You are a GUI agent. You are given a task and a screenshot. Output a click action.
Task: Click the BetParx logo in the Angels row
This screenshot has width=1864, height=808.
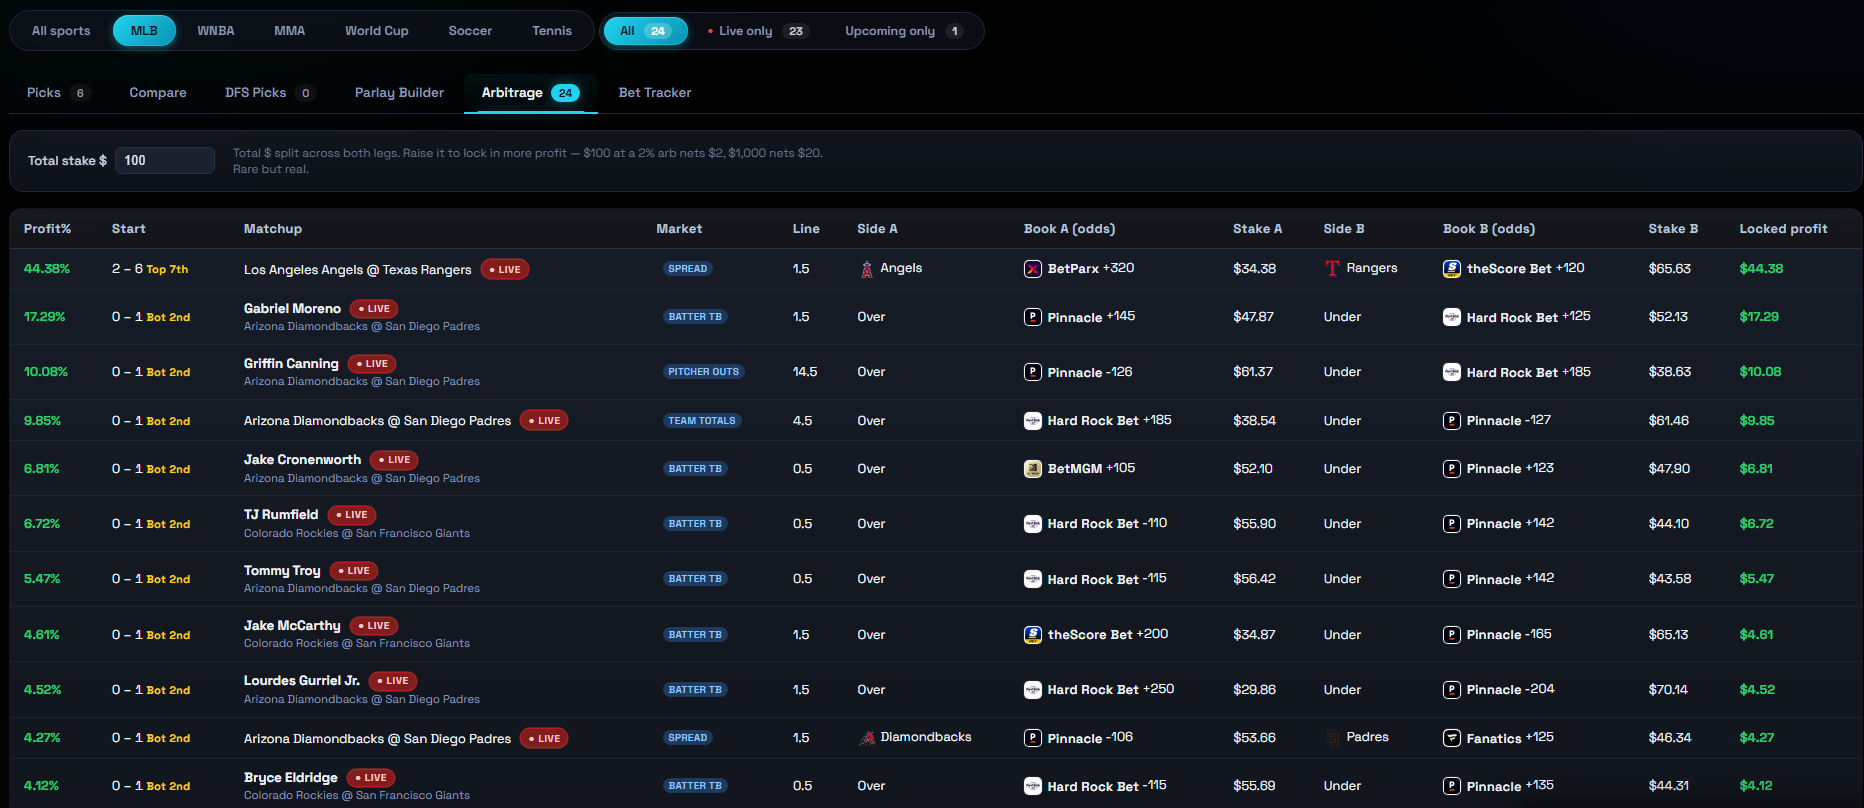(x=1033, y=269)
